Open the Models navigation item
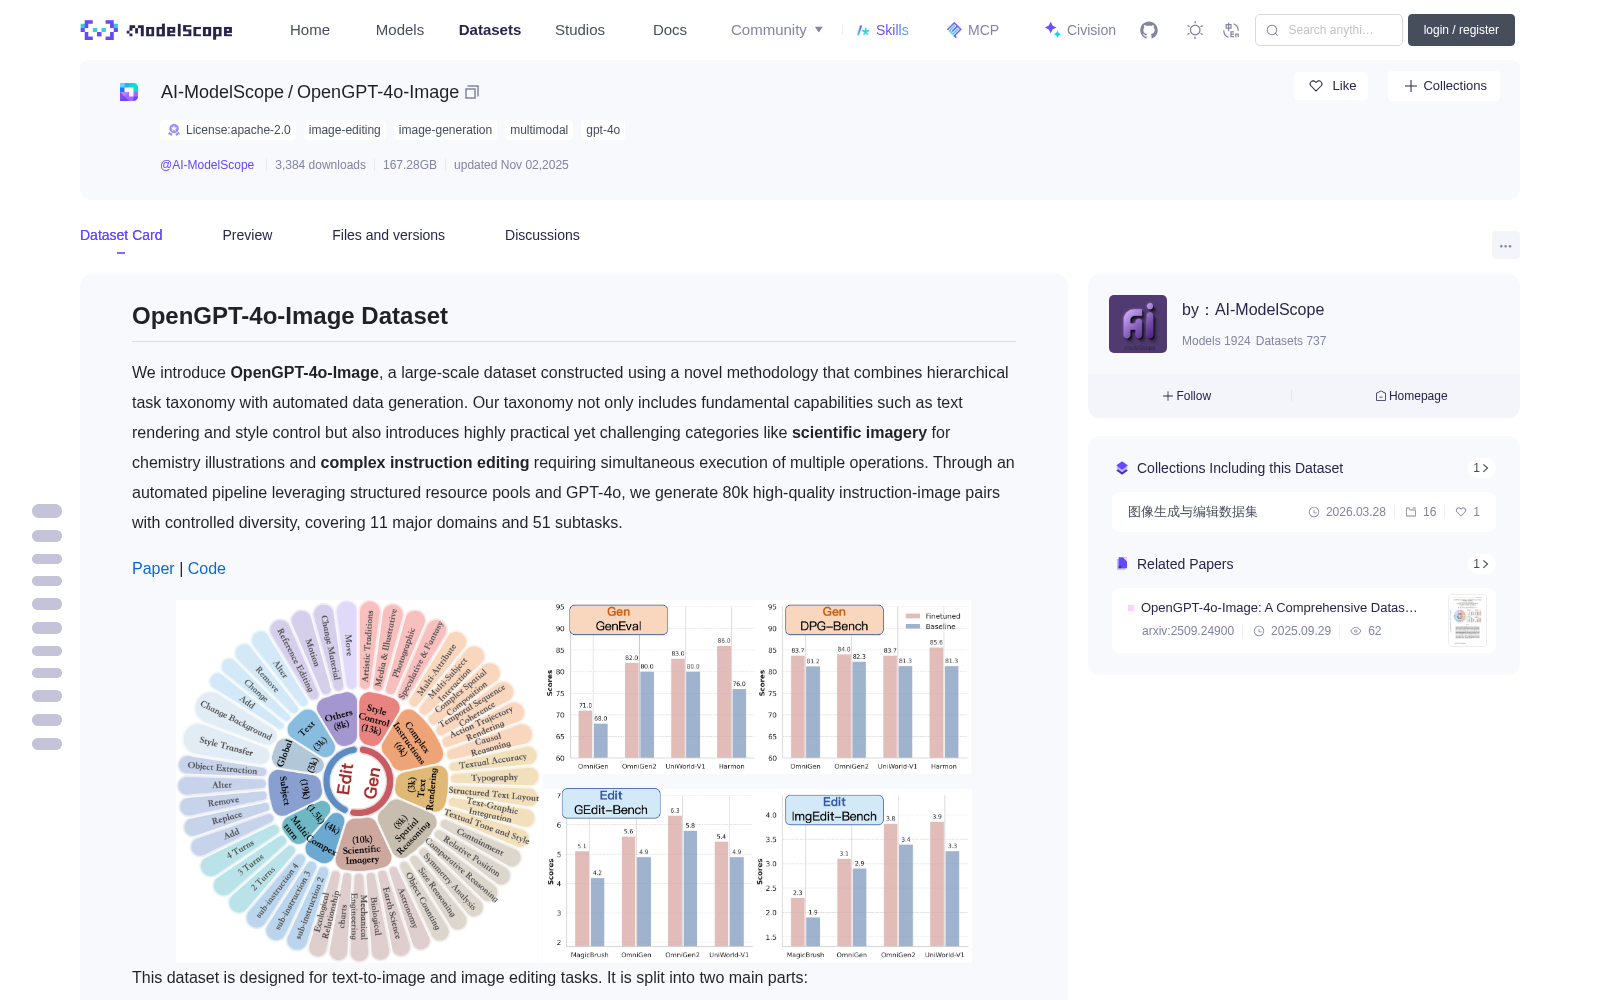 (x=400, y=30)
